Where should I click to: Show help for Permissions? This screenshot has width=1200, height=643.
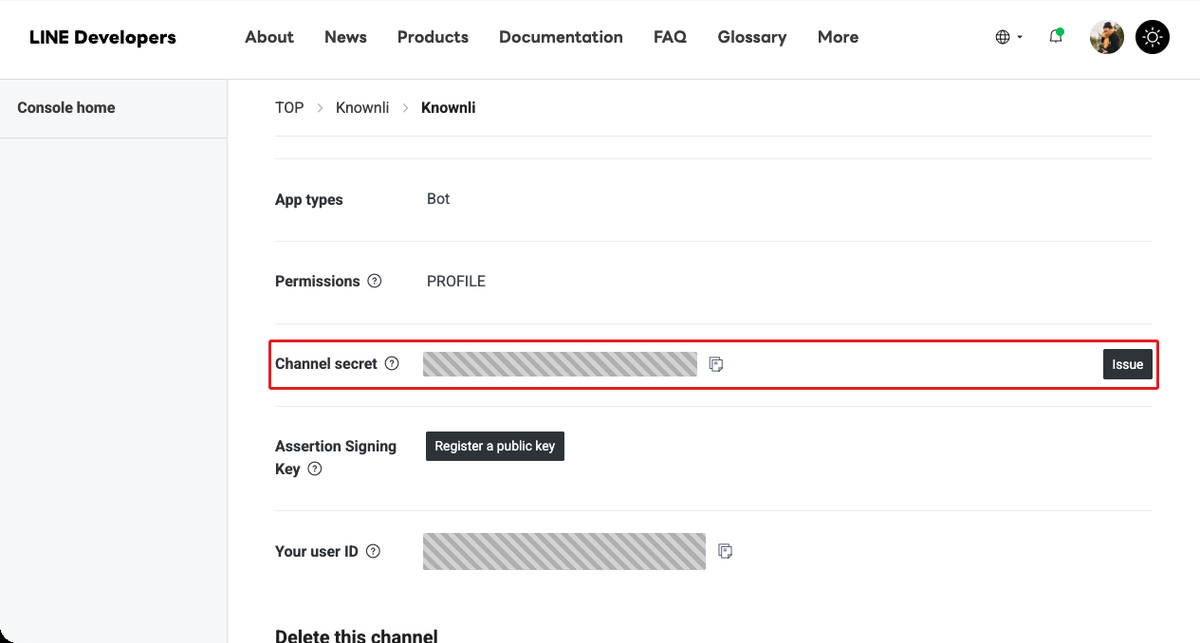point(375,281)
